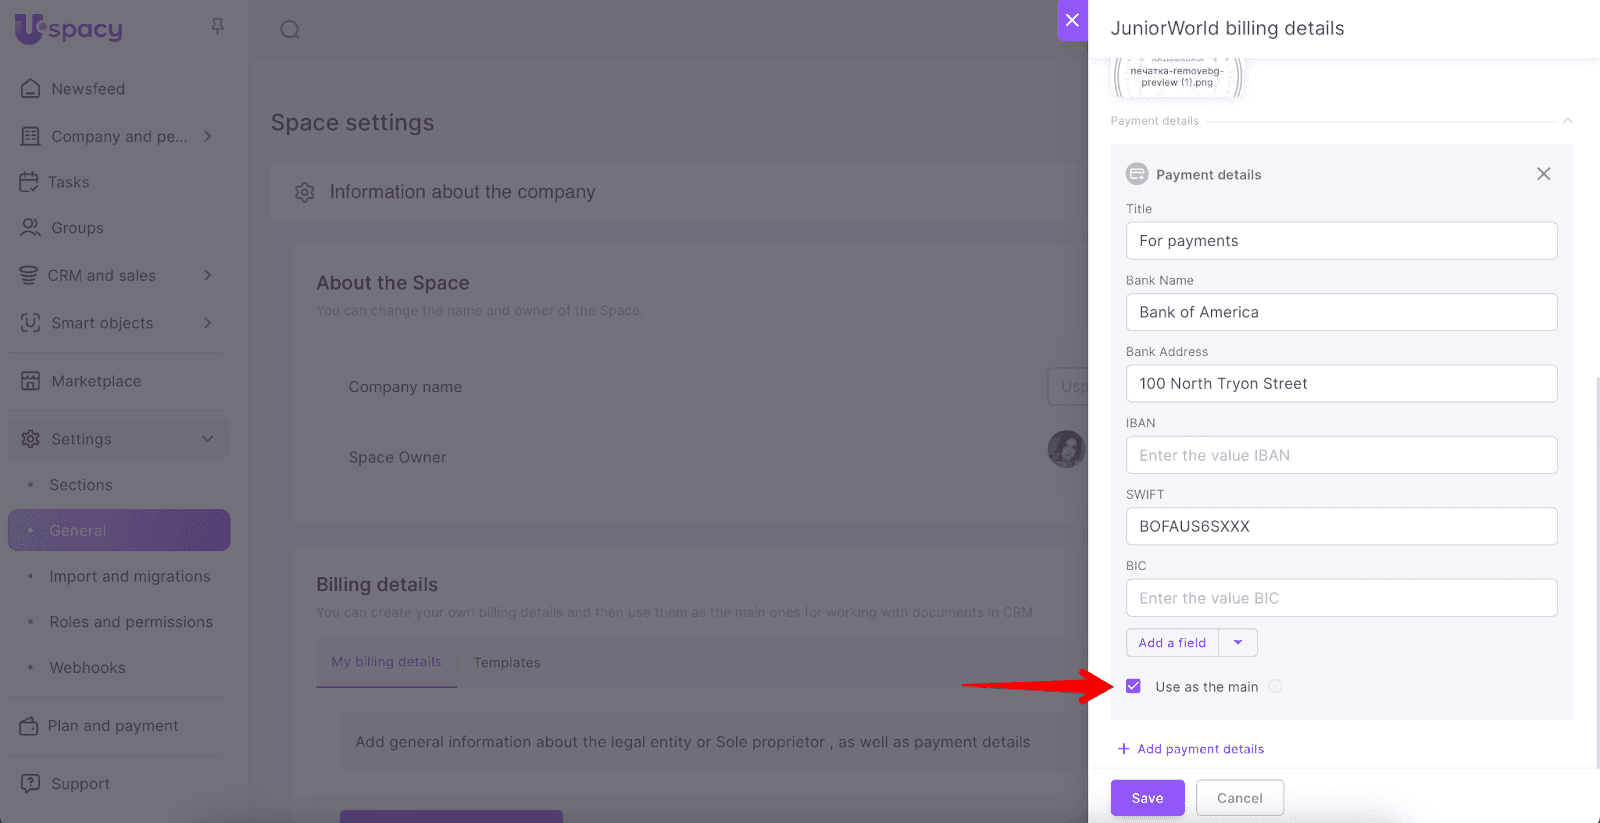Image resolution: width=1600 pixels, height=823 pixels.
Task: Open Newsfeed from the sidebar
Action: pyautogui.click(x=88, y=89)
